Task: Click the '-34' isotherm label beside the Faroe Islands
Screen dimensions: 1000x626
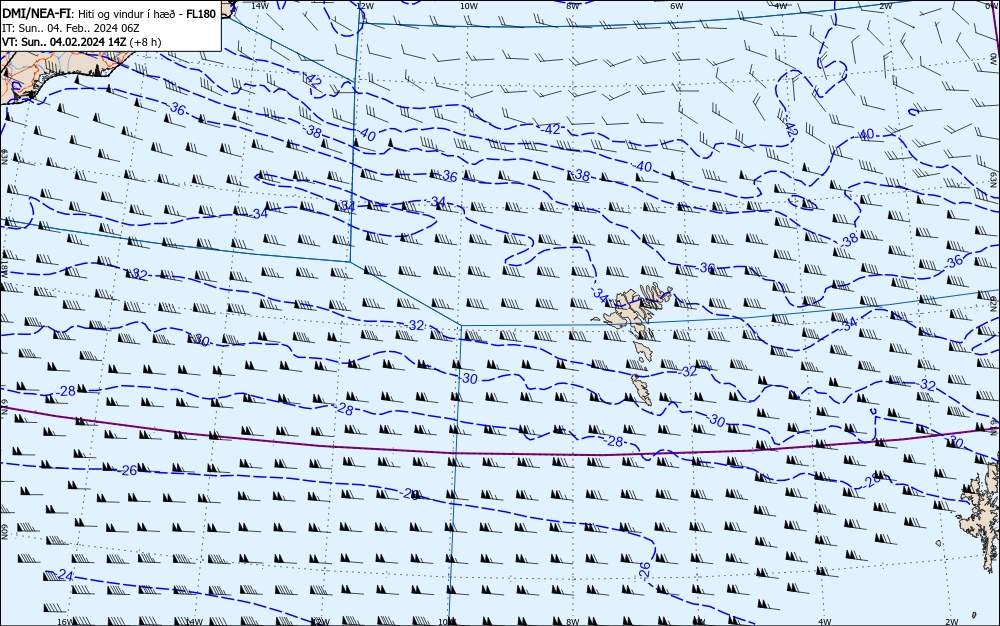Action: pos(599,295)
